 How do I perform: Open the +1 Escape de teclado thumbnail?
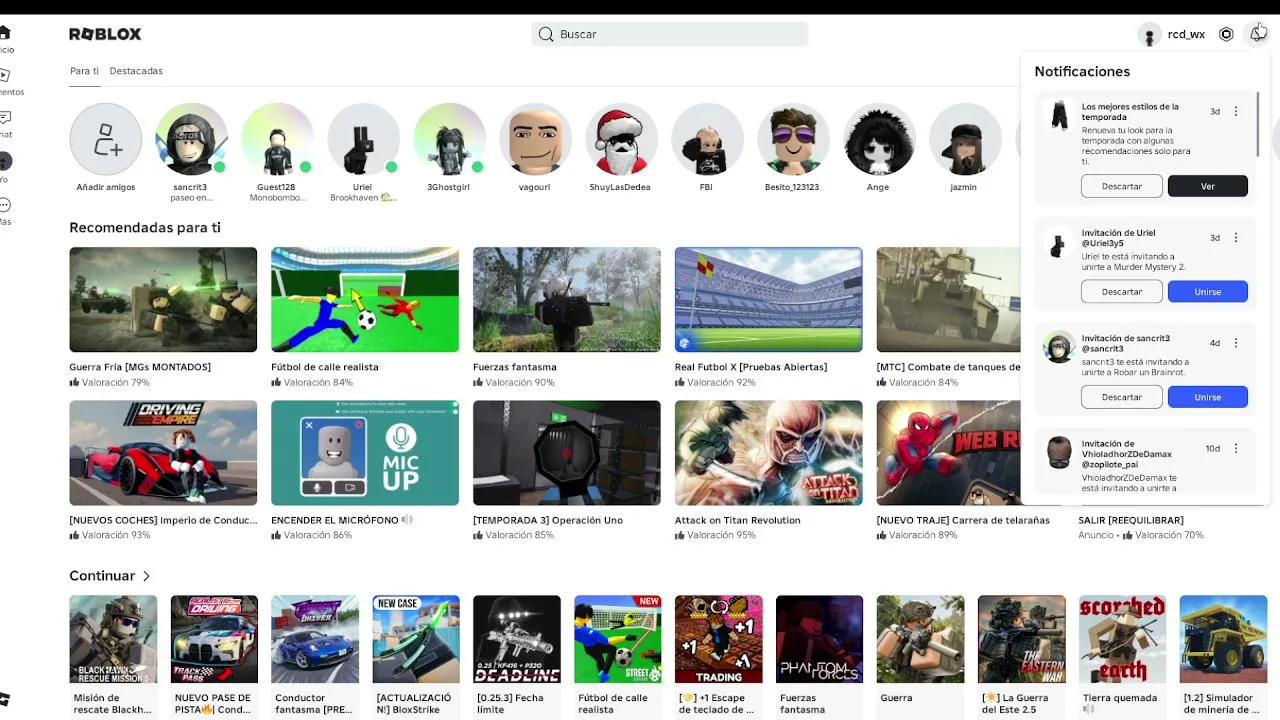(719, 640)
